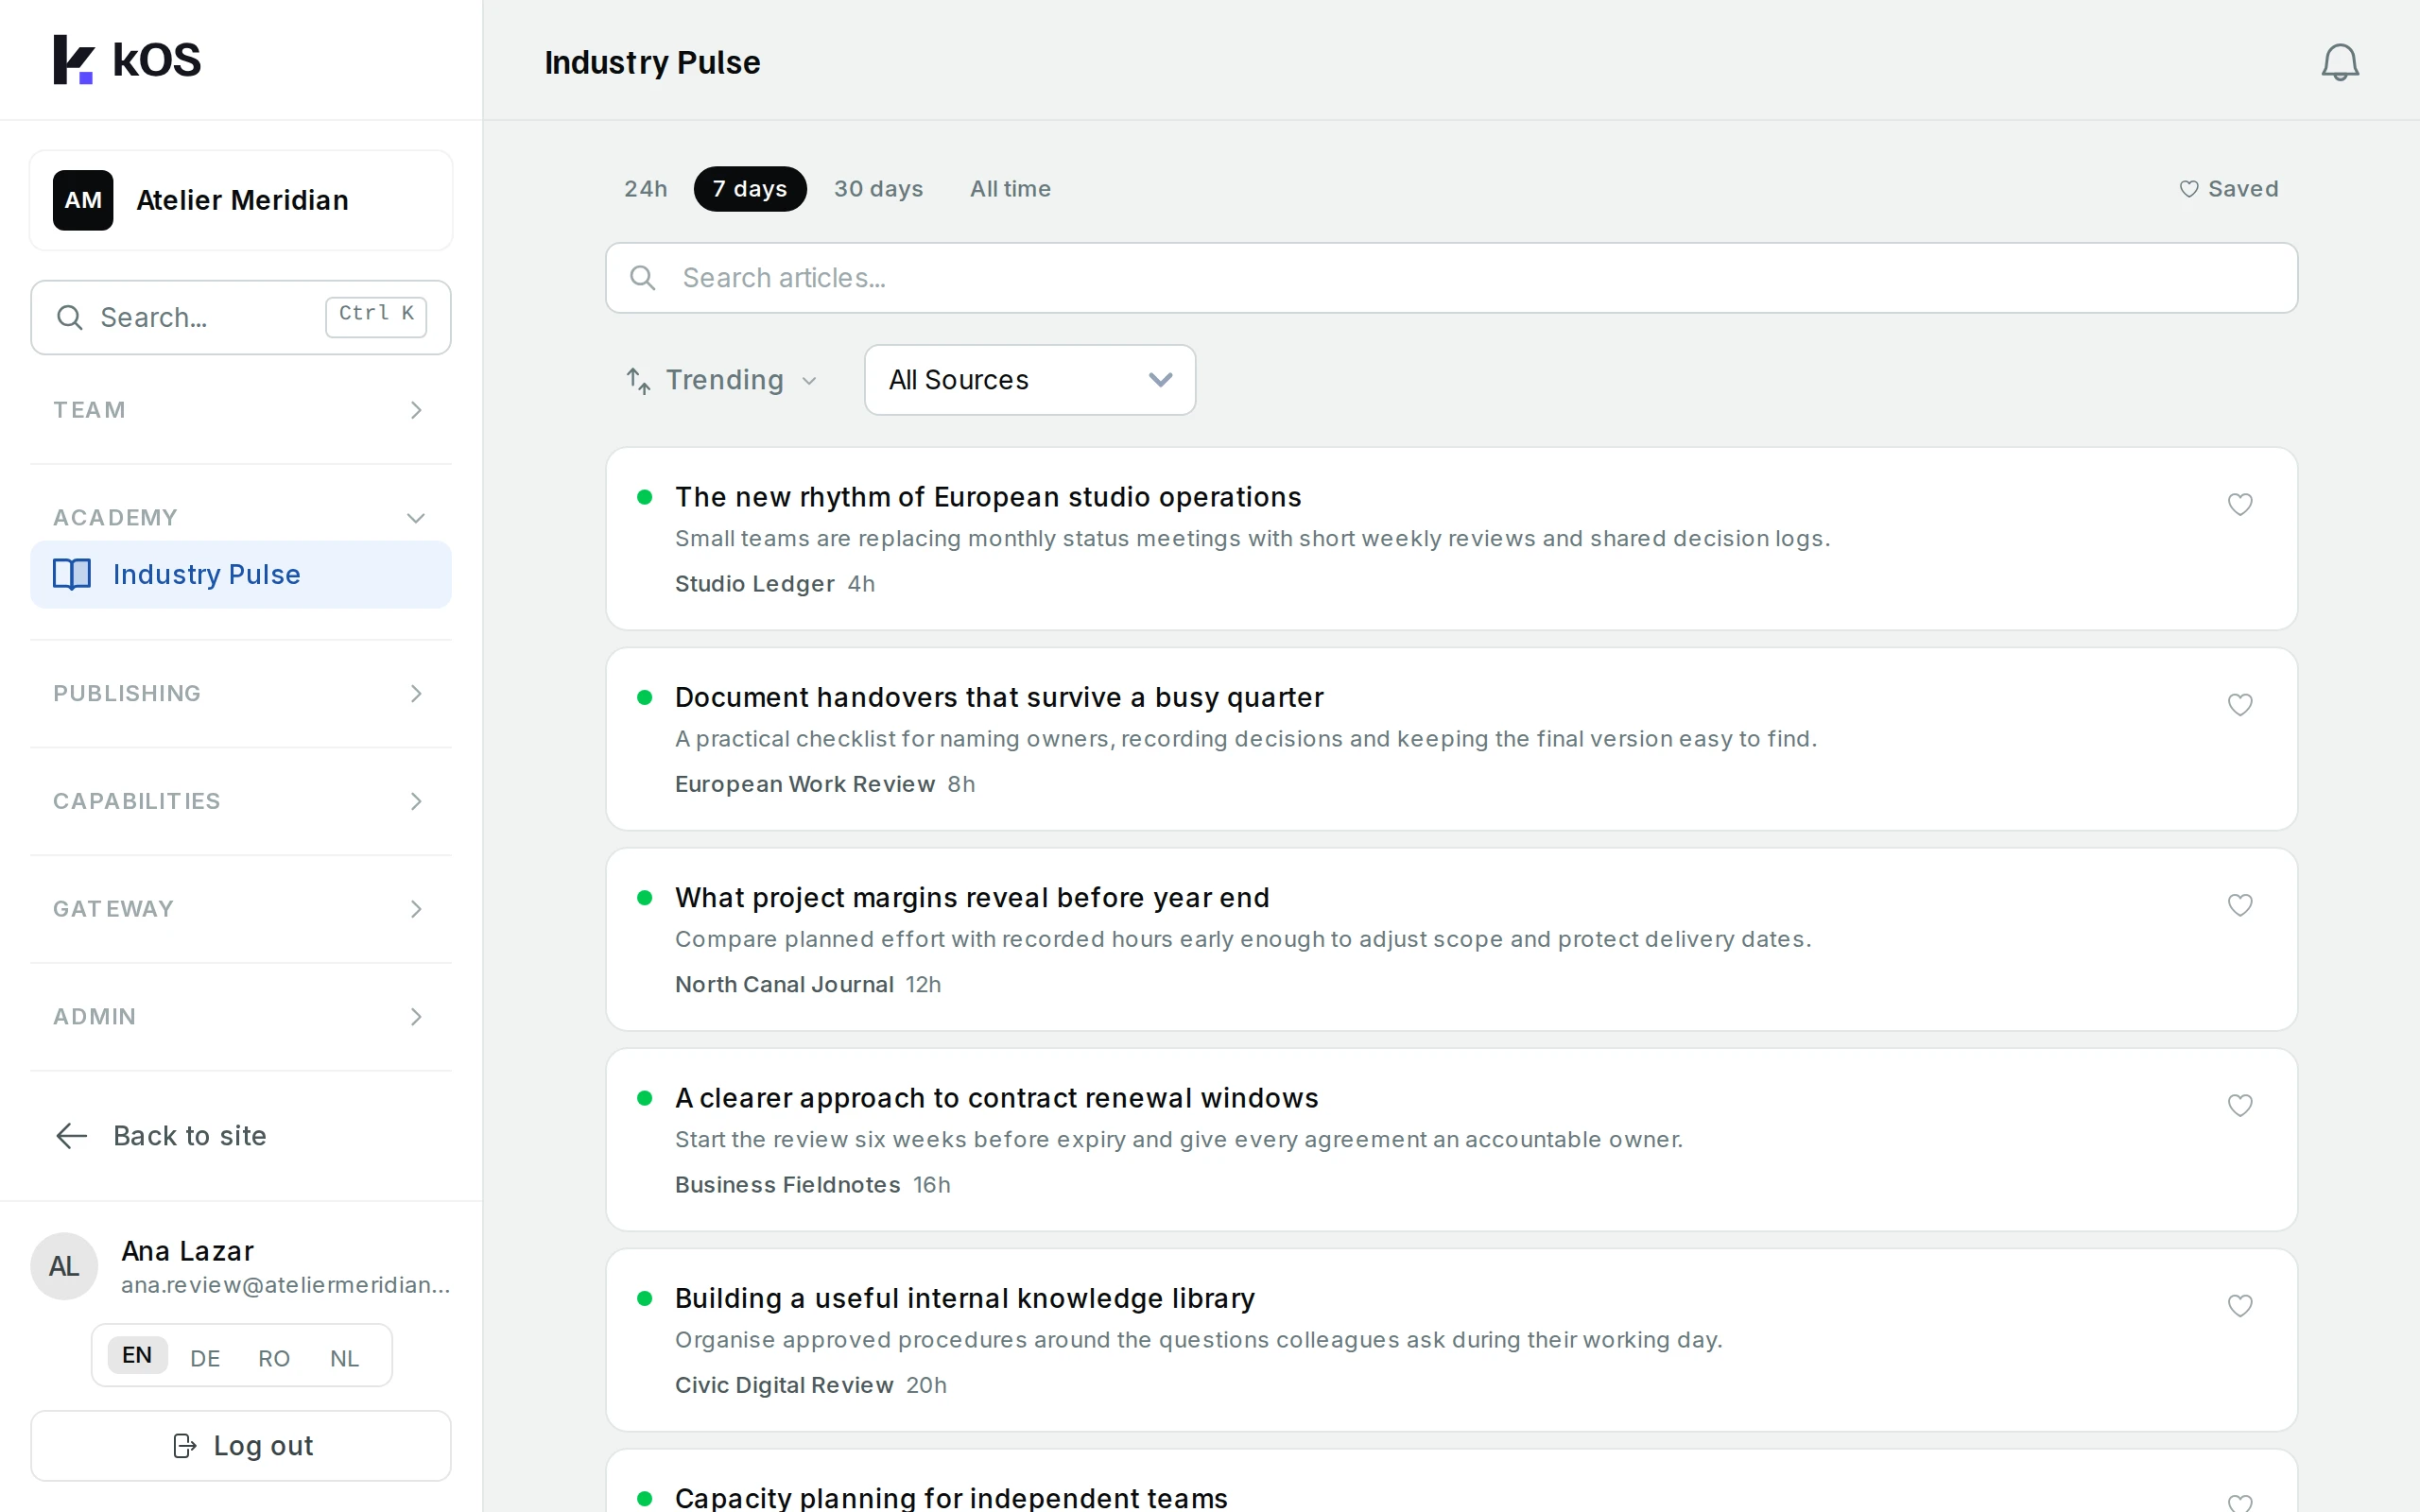The height and width of the screenshot is (1512, 2420).
Task: Open Industry Pulse in sidebar
Action: coord(241,574)
